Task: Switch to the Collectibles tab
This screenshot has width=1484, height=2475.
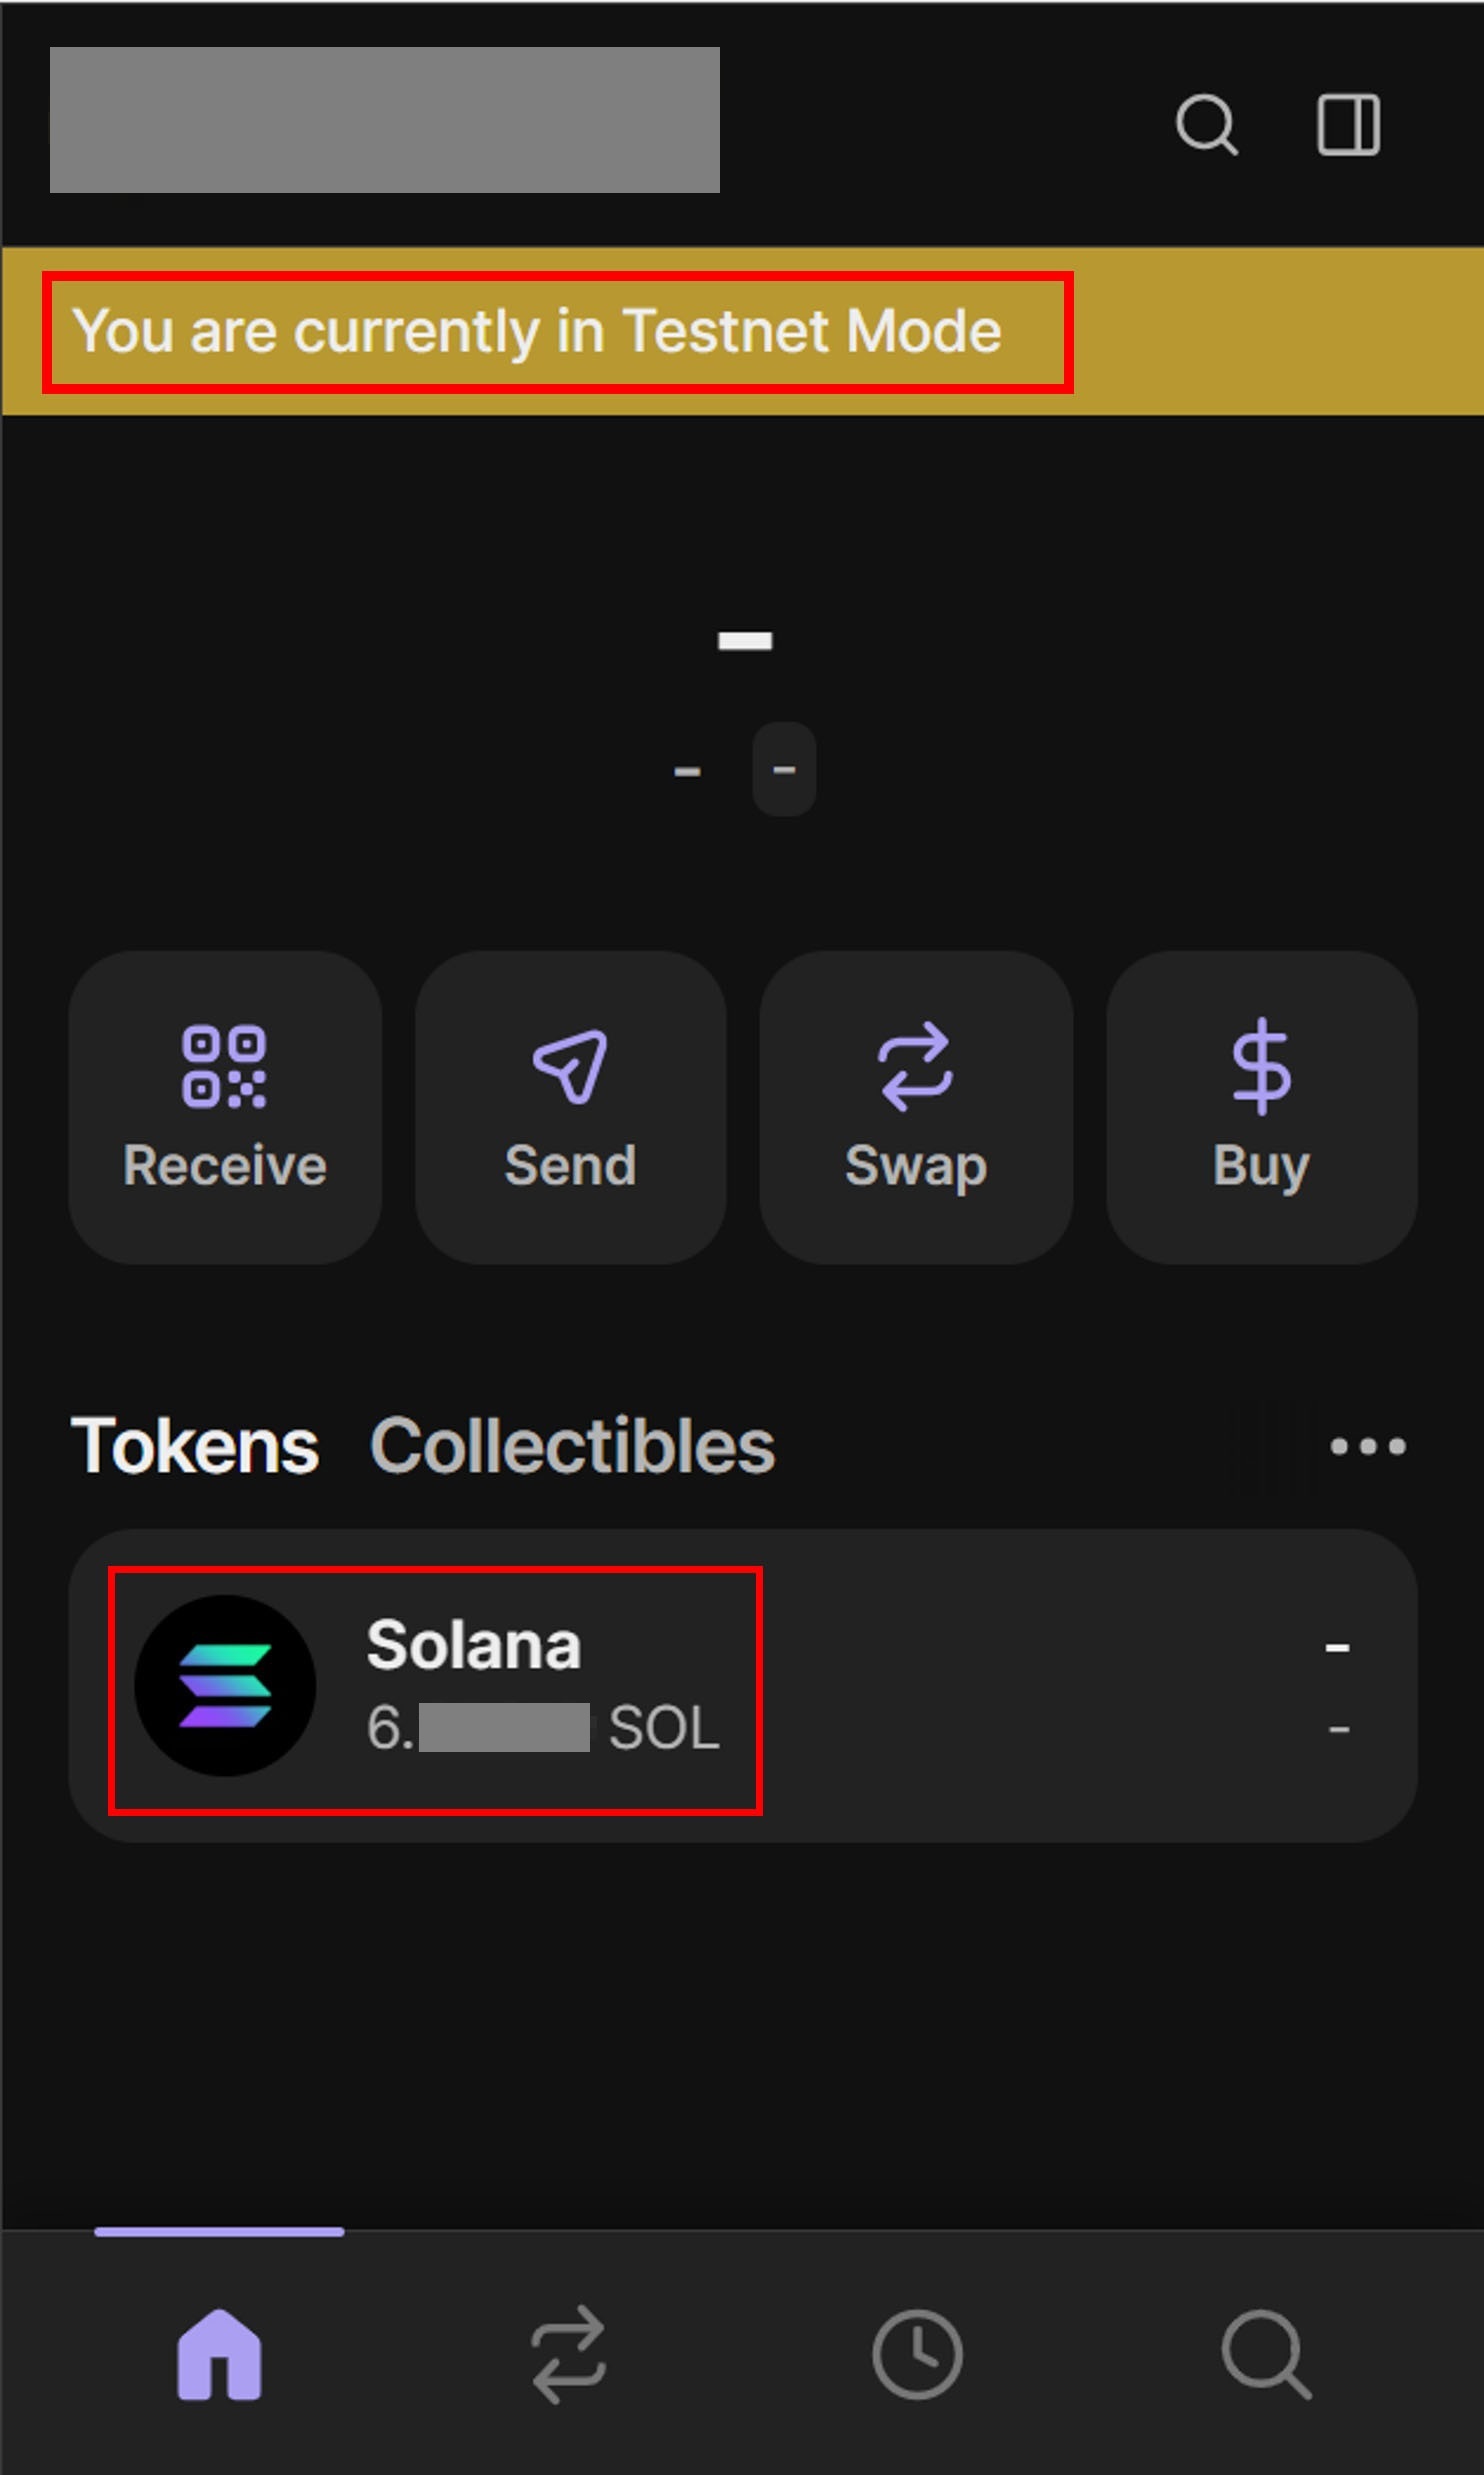Action: click(572, 1446)
